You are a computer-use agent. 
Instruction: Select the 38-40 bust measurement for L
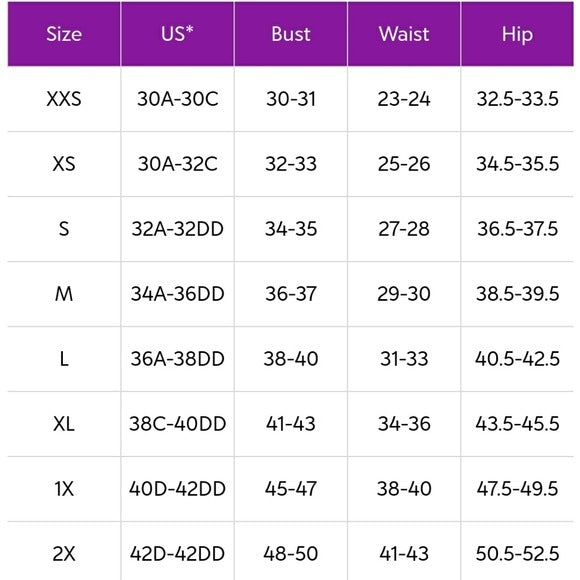291,359
